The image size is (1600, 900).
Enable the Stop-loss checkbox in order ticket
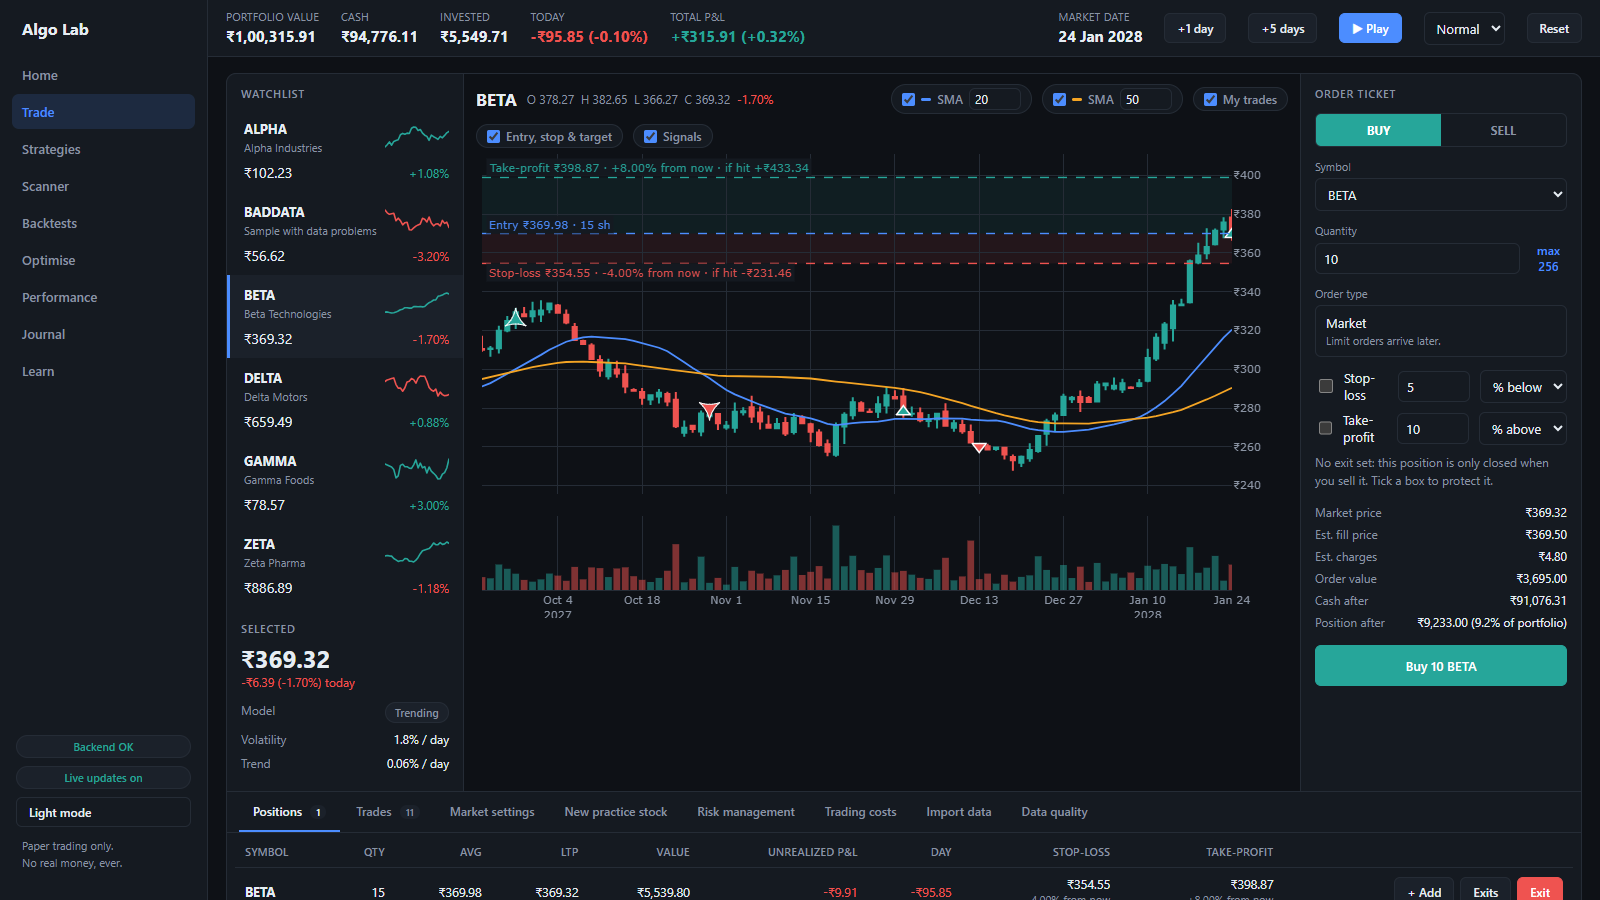[1326, 386]
